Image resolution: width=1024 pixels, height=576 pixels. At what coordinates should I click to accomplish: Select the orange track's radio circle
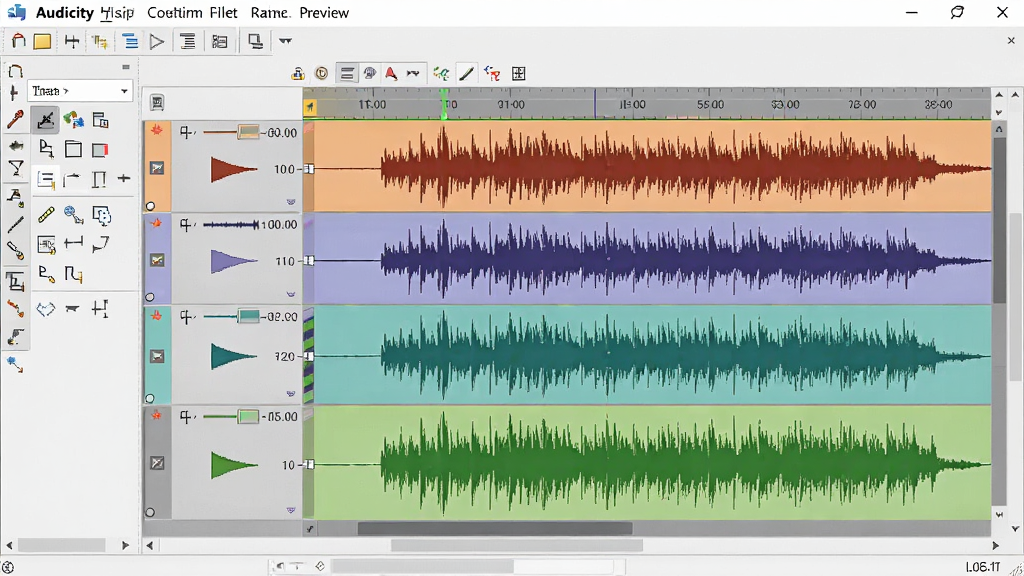(150, 206)
